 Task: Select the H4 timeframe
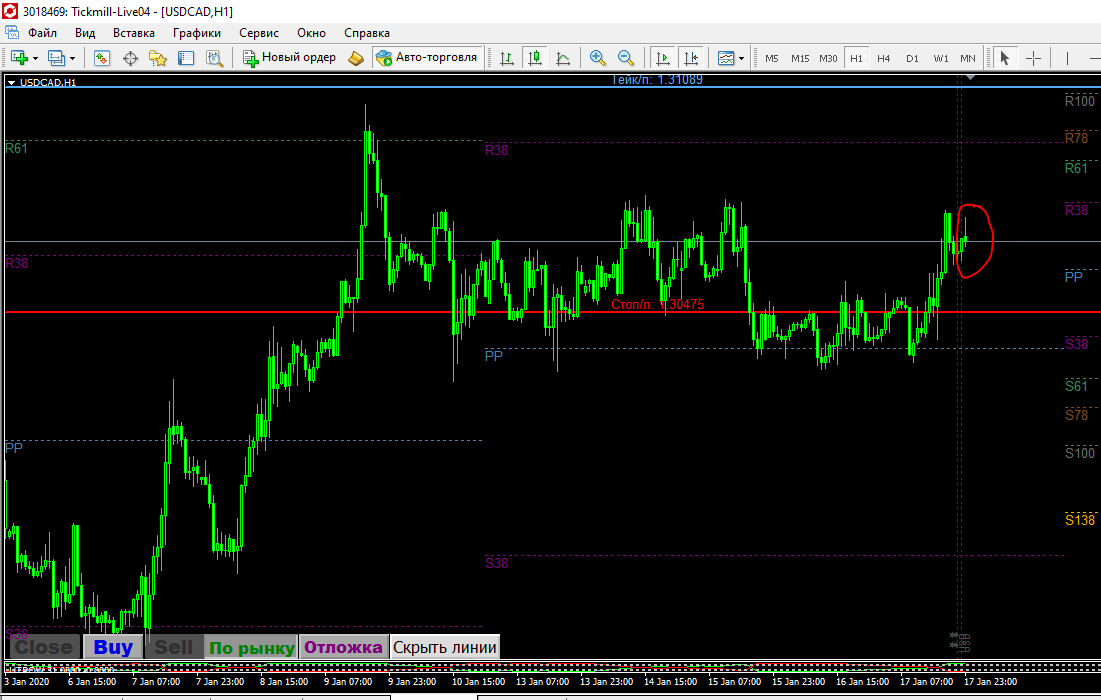coord(883,58)
